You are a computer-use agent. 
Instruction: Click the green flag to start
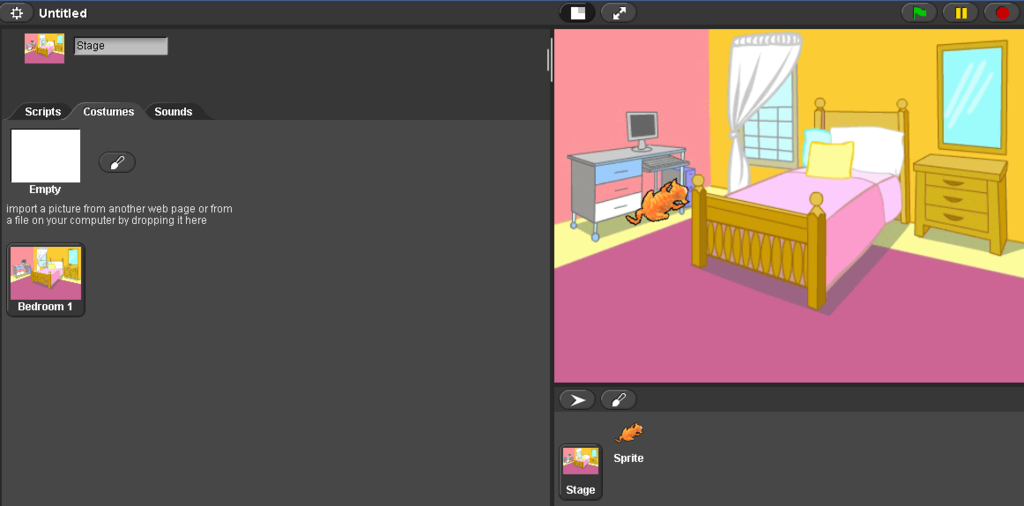(920, 13)
